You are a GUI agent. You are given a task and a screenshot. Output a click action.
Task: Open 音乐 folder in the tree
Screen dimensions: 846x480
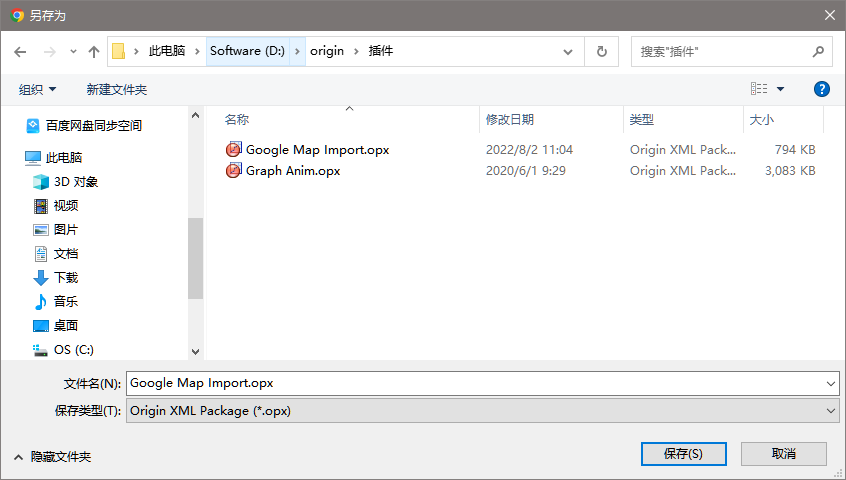click(x=66, y=301)
